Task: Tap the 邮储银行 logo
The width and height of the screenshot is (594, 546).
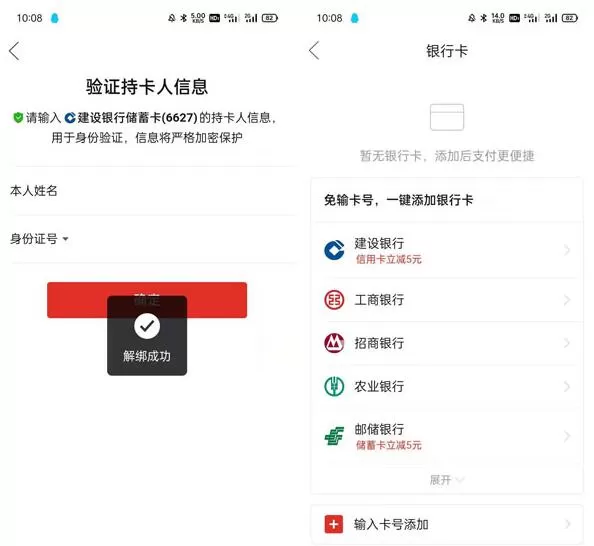Action: [x=334, y=436]
